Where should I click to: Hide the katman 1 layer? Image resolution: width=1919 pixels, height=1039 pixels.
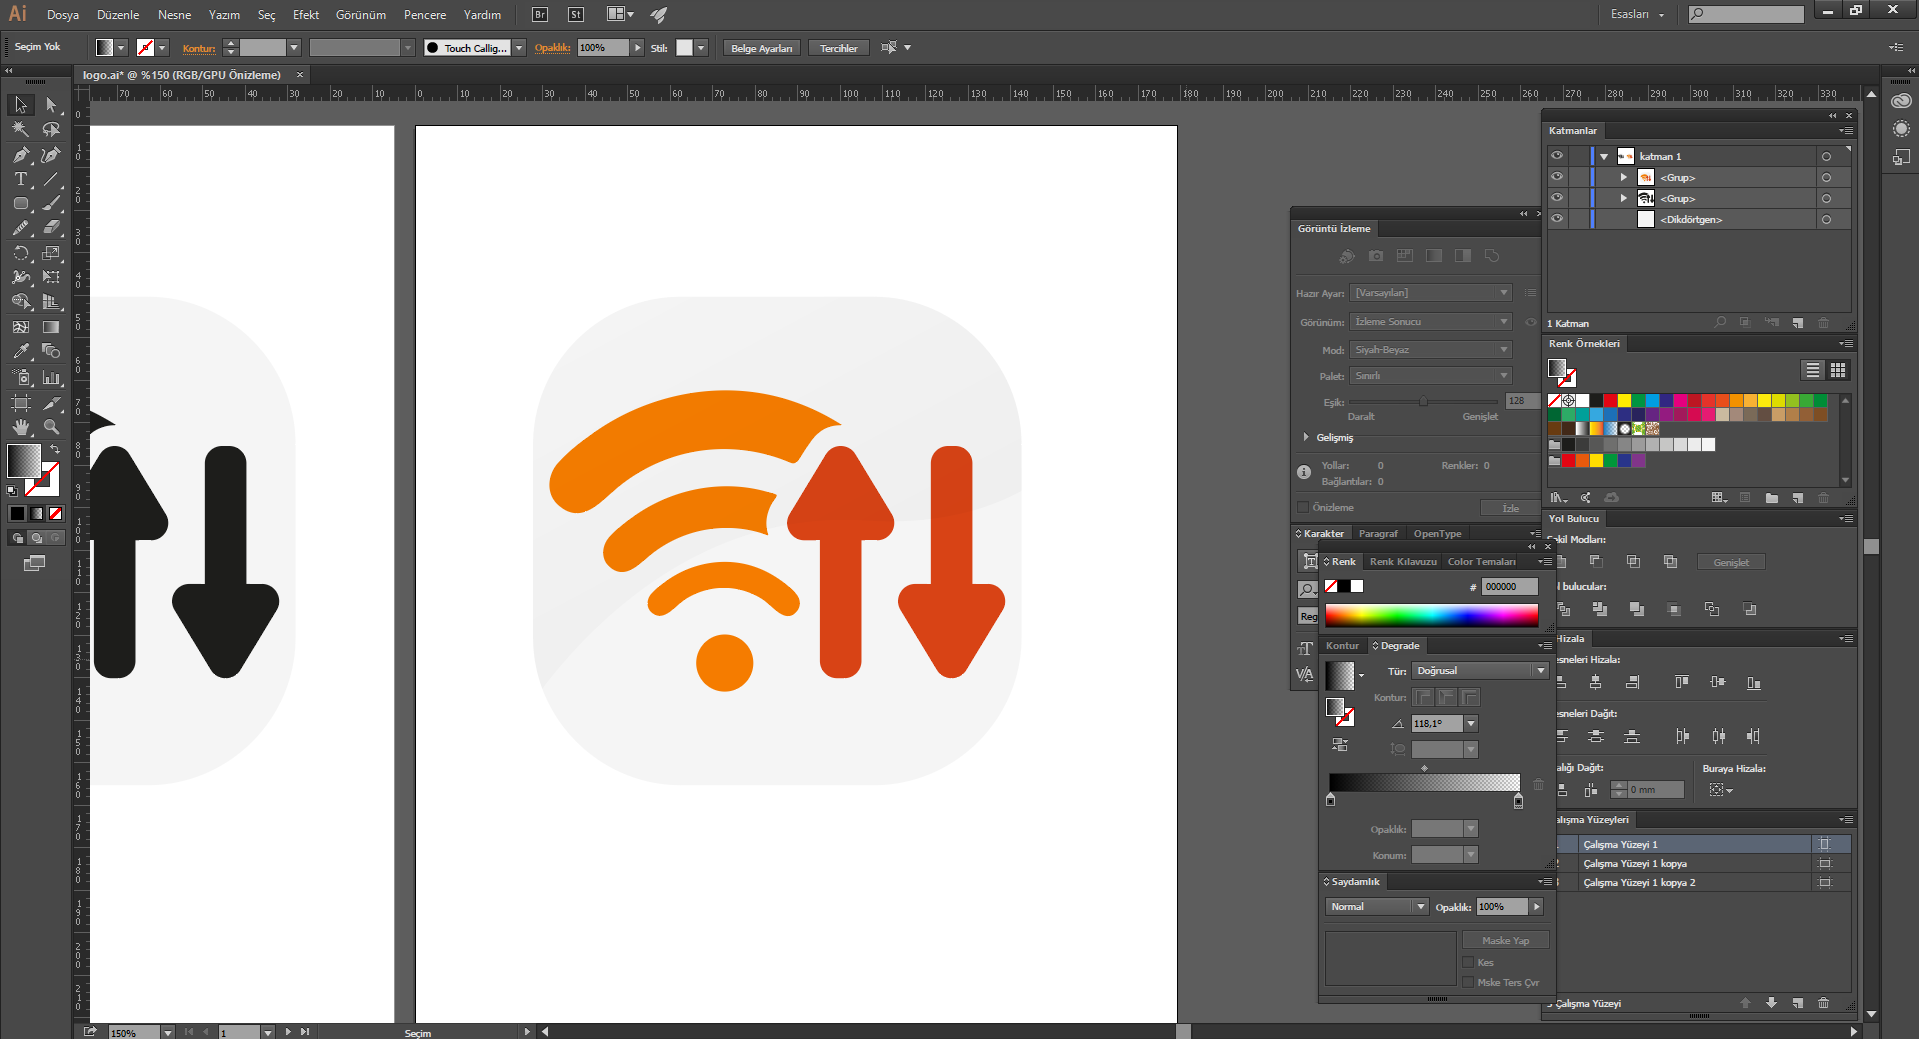pyautogui.click(x=1556, y=156)
